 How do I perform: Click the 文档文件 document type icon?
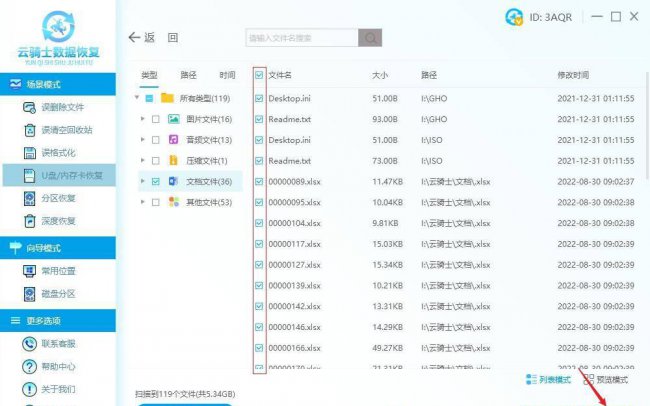click(x=173, y=181)
